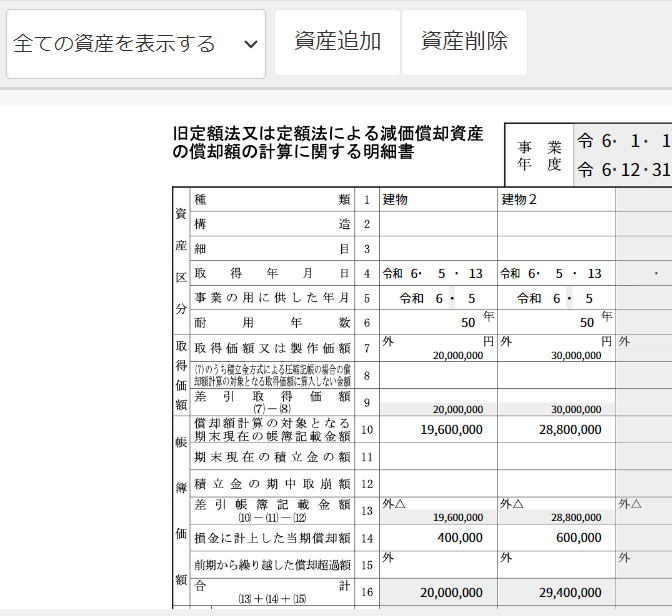Click the 30,000,000 acquisition cost in row 7
The image size is (672, 616).
[576, 355]
